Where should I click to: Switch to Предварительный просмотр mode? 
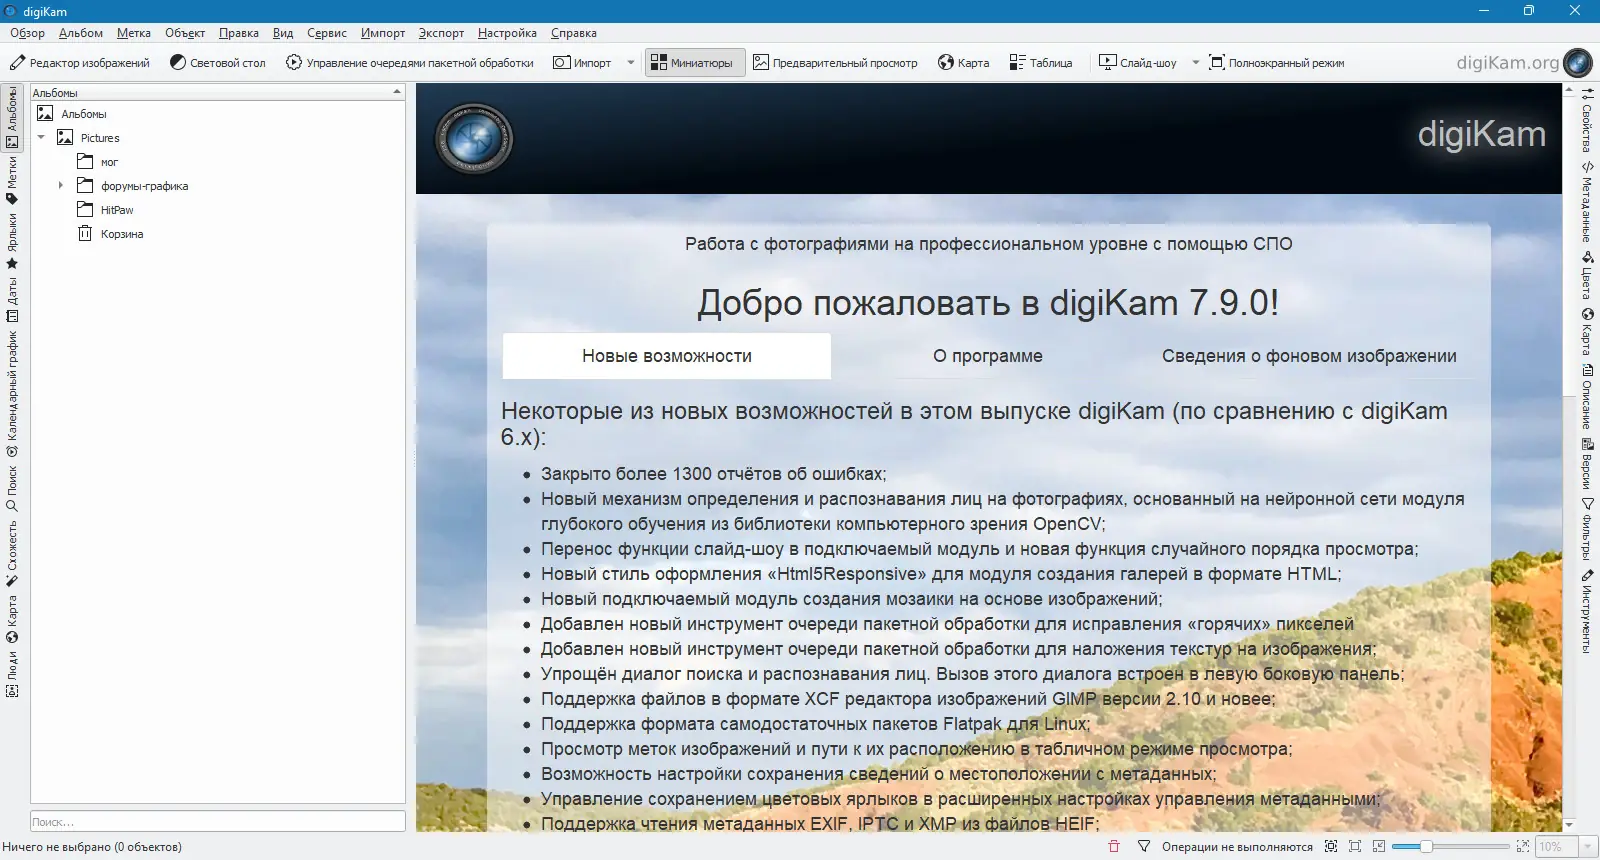tap(835, 62)
